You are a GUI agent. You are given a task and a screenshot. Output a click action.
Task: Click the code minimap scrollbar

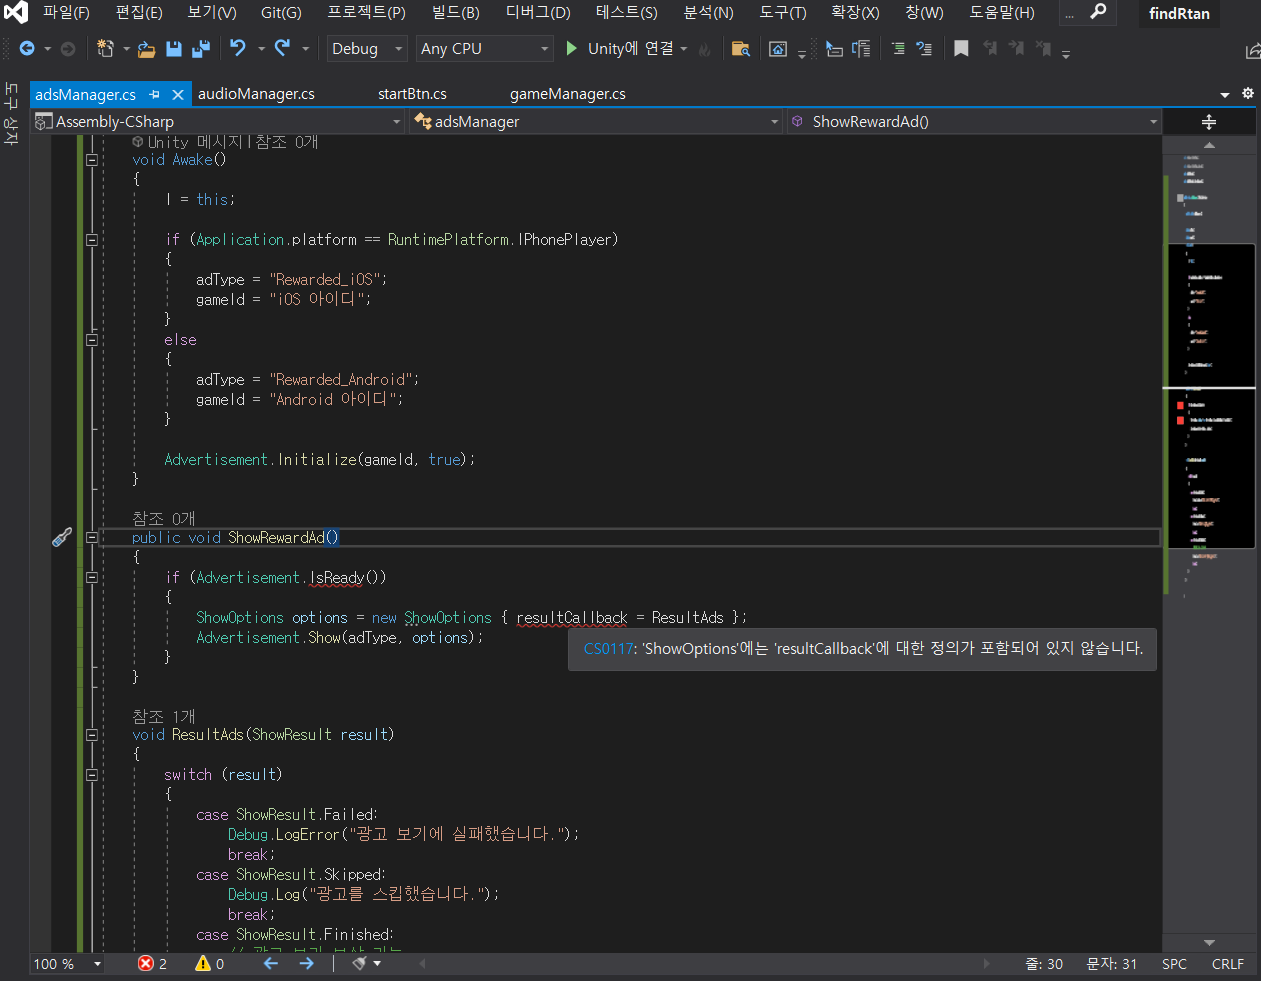point(1209,544)
